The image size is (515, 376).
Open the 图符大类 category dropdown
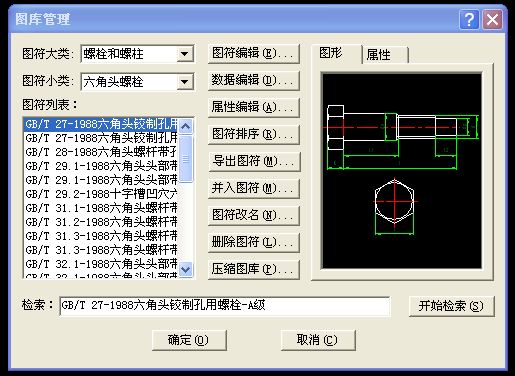(185, 54)
